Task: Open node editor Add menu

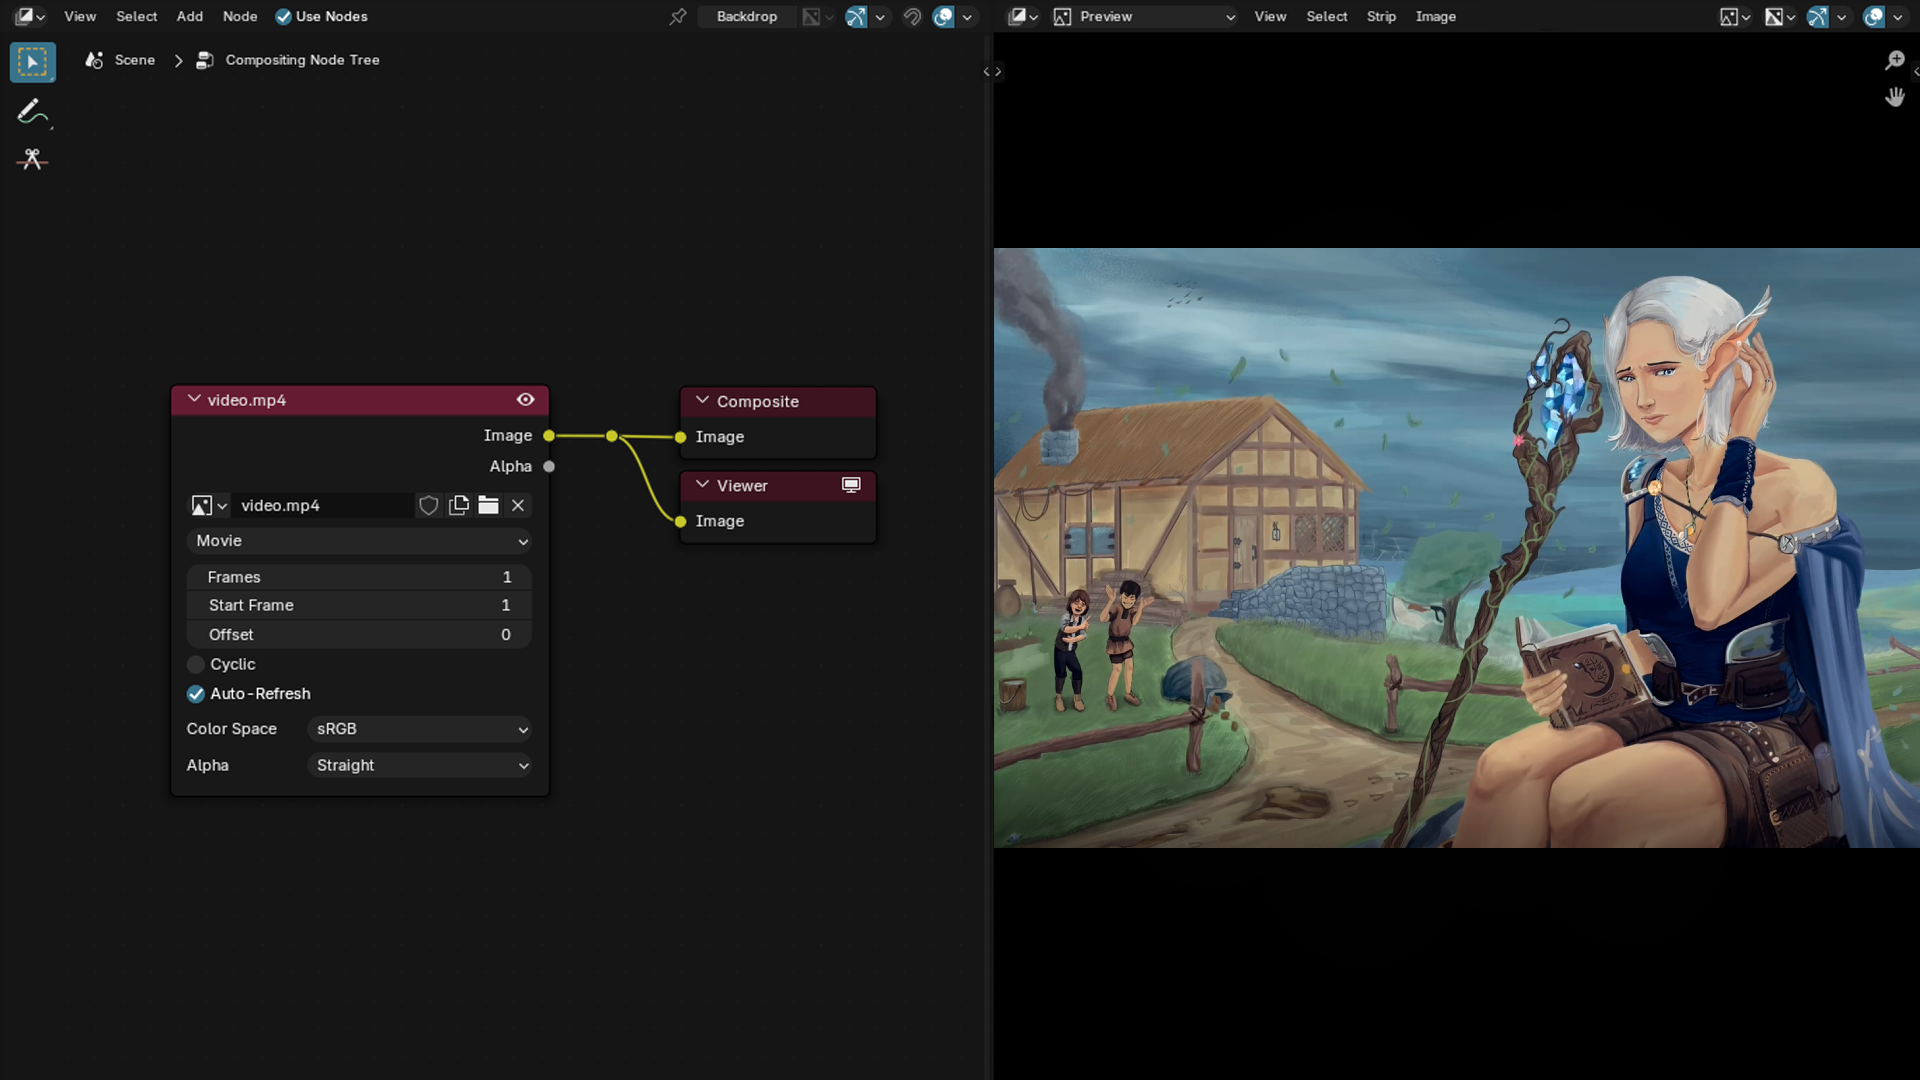Action: (x=190, y=16)
